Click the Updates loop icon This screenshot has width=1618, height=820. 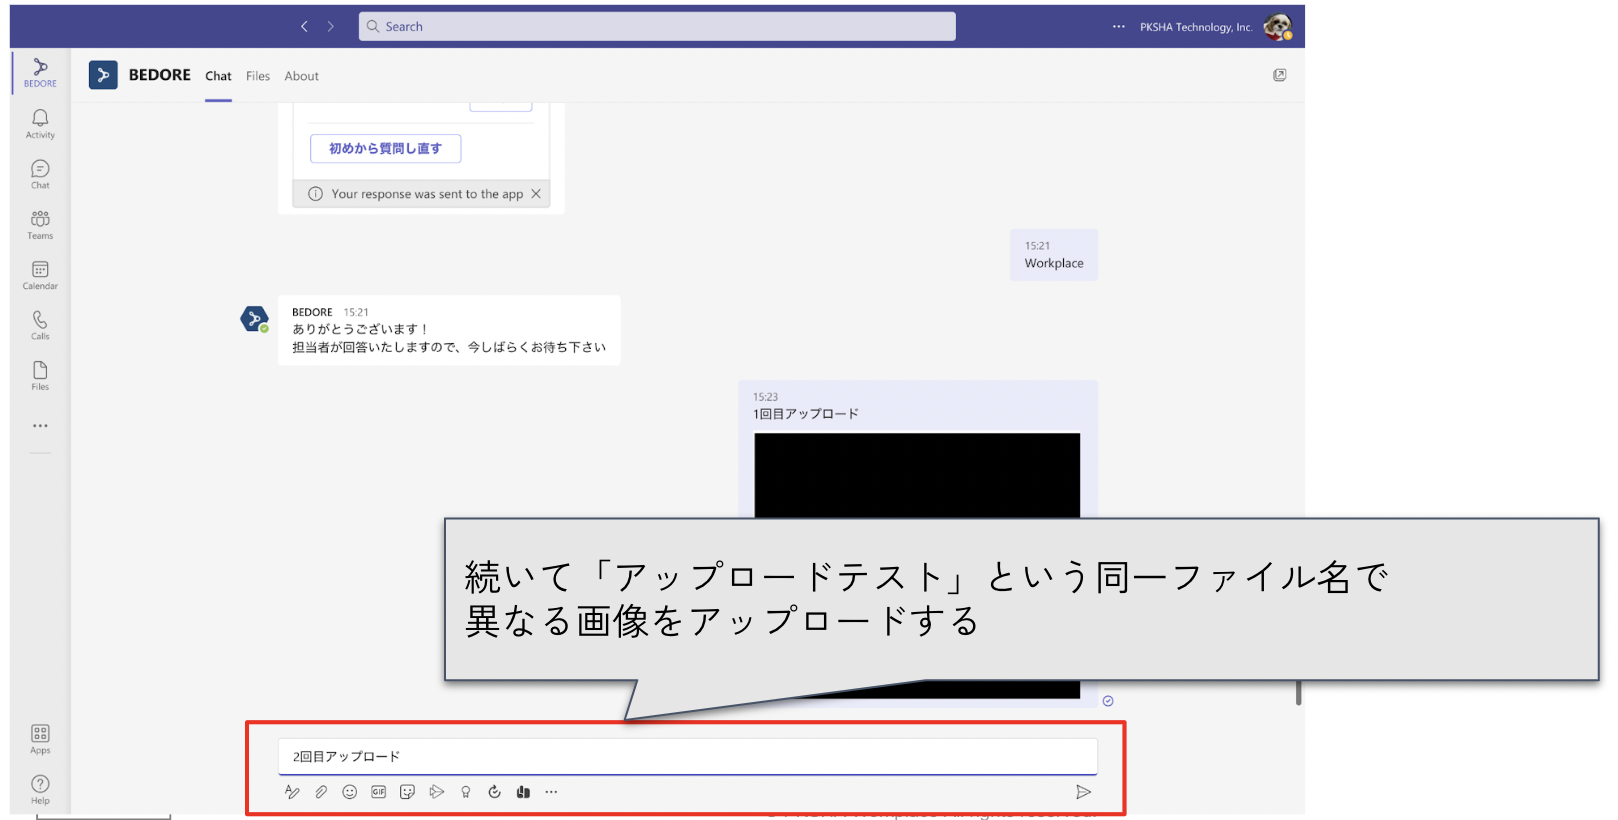(494, 792)
